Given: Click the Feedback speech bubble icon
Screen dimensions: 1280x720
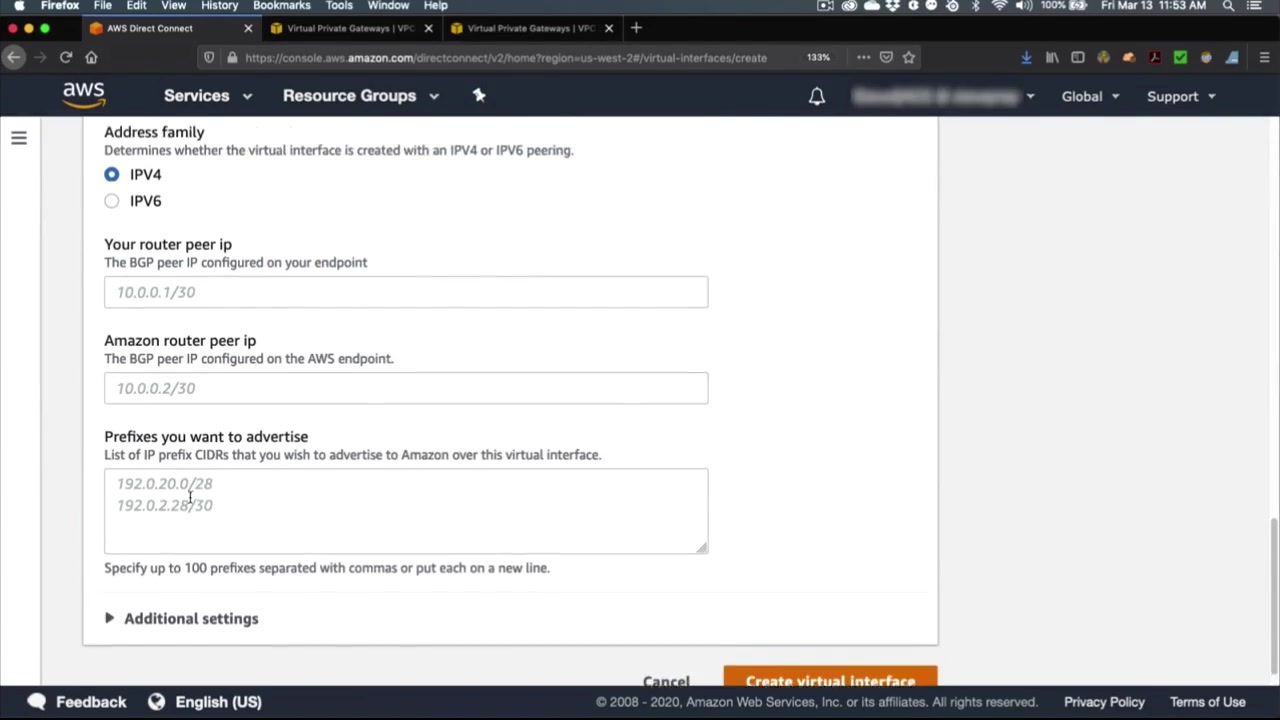Looking at the screenshot, I should coord(37,701).
